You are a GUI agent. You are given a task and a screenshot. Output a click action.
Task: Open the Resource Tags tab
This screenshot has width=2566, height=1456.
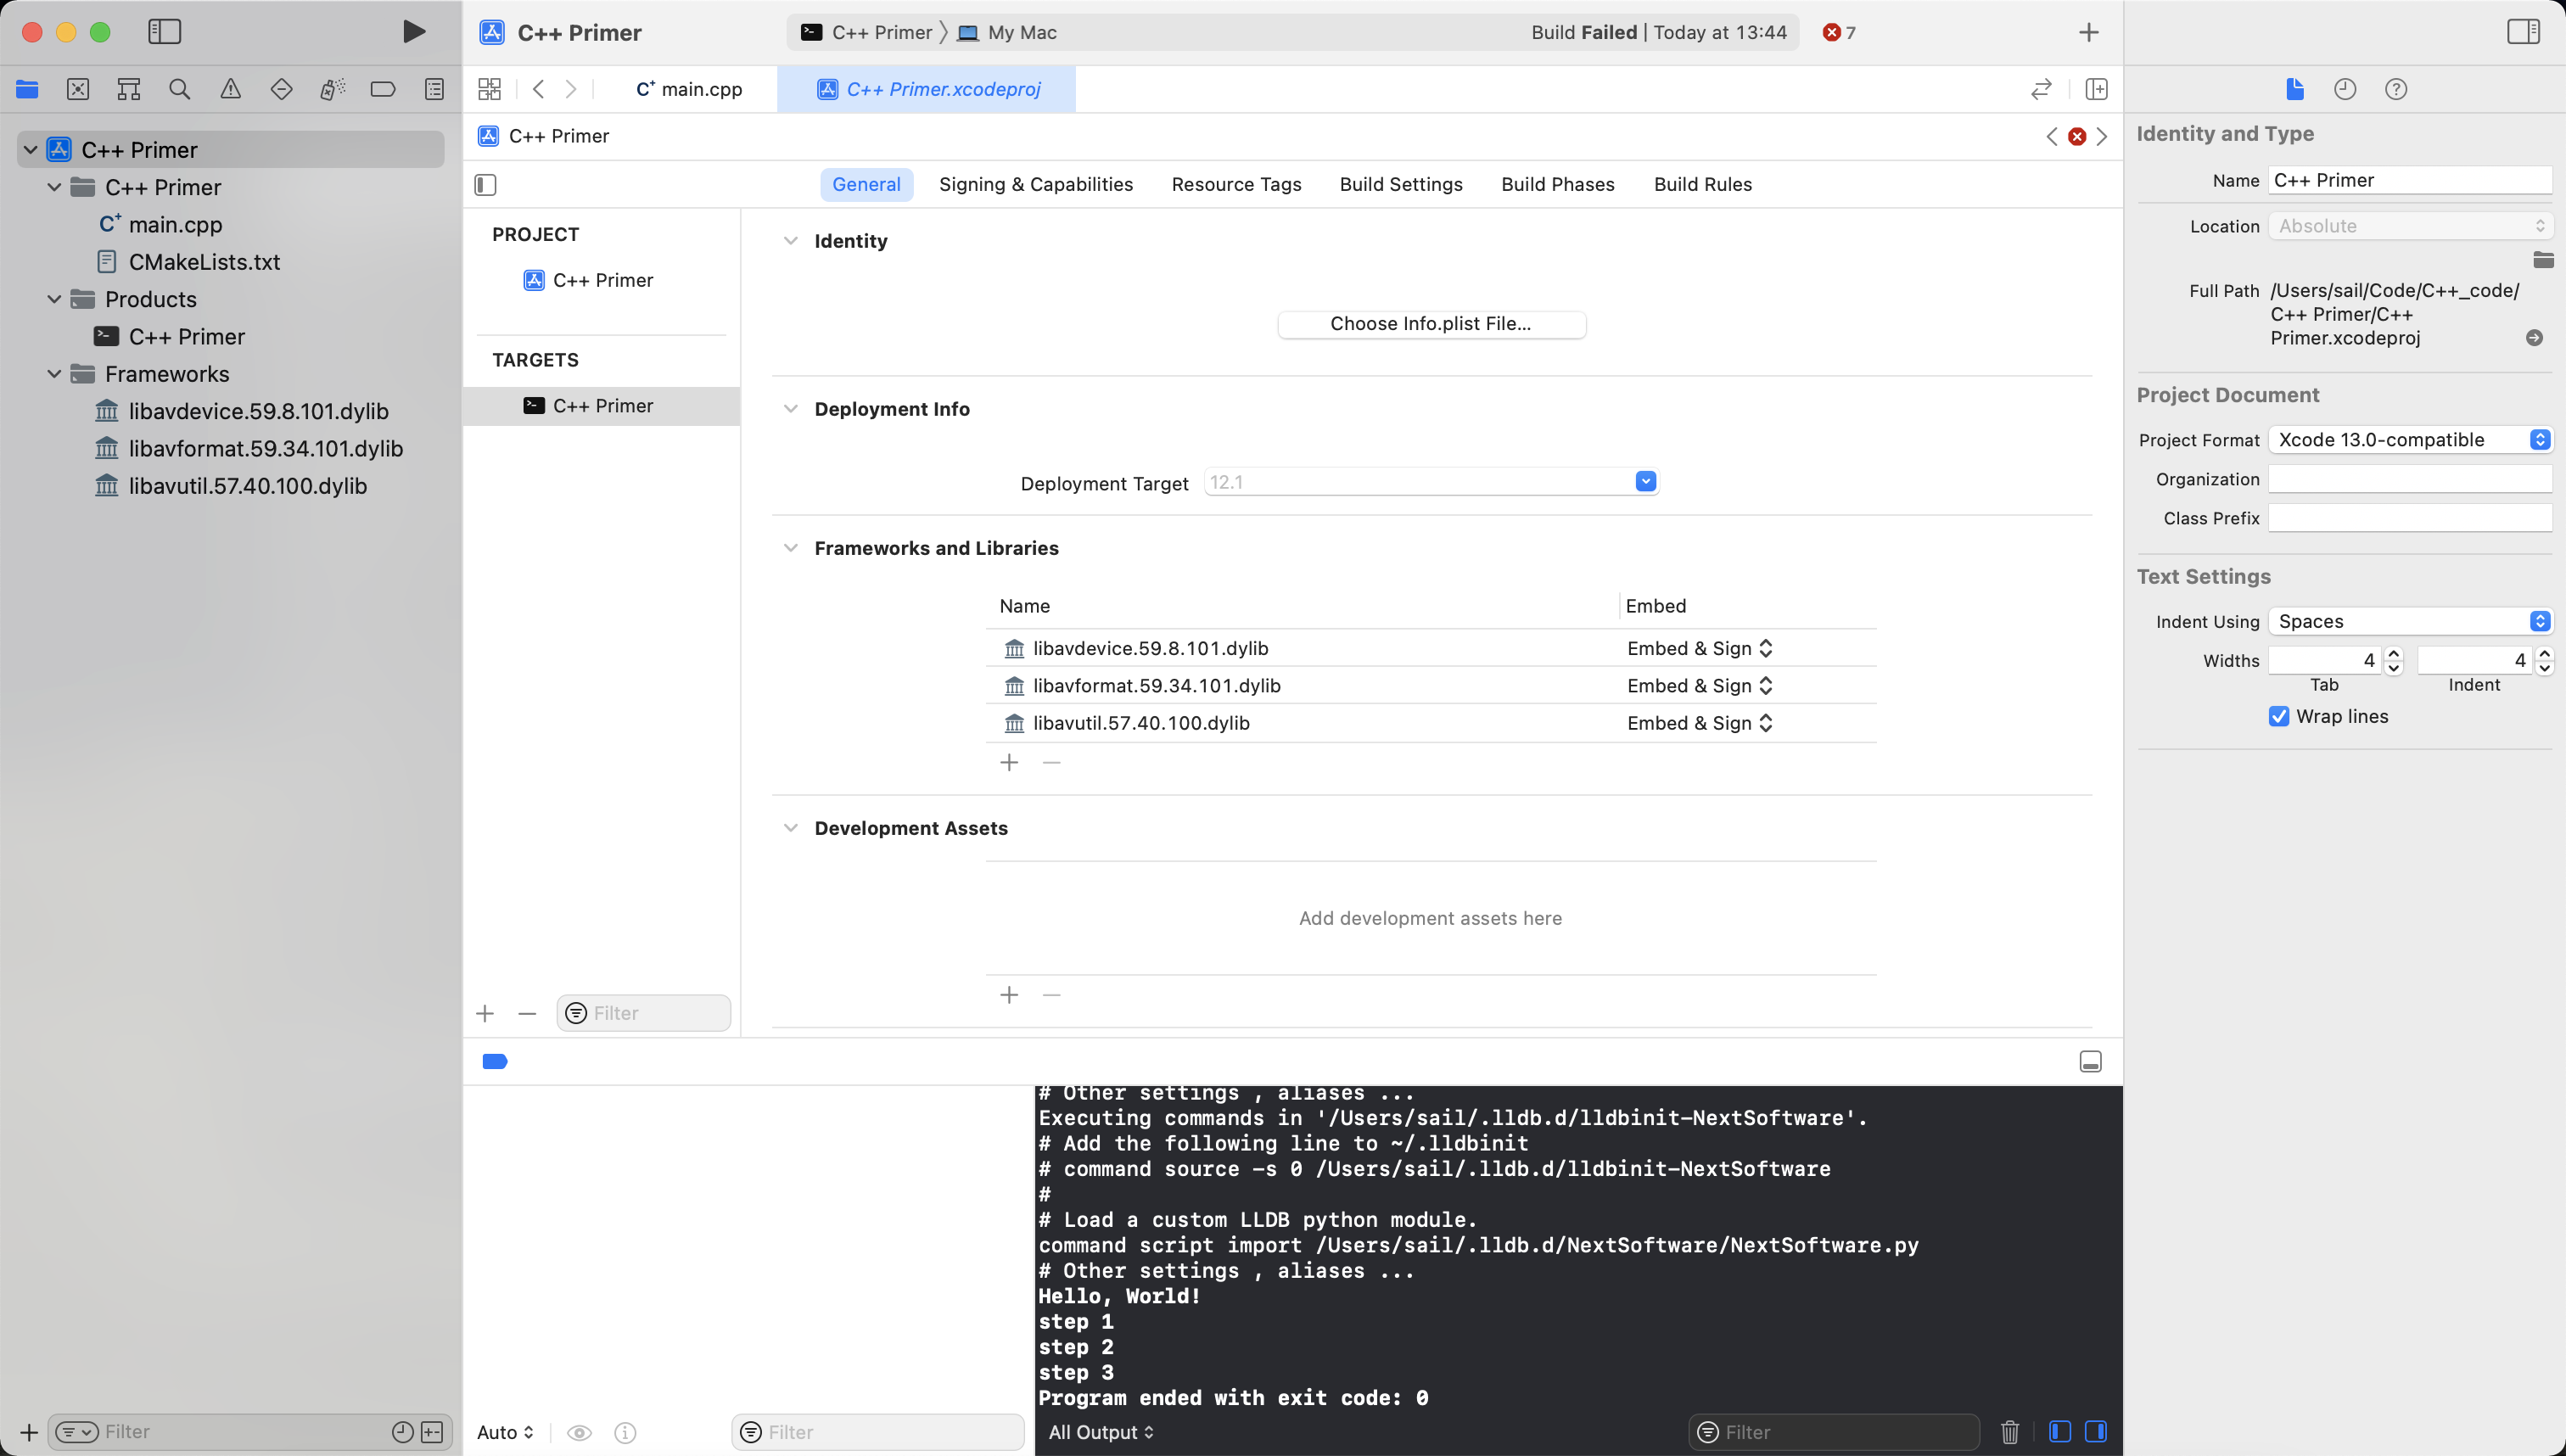[1236, 184]
